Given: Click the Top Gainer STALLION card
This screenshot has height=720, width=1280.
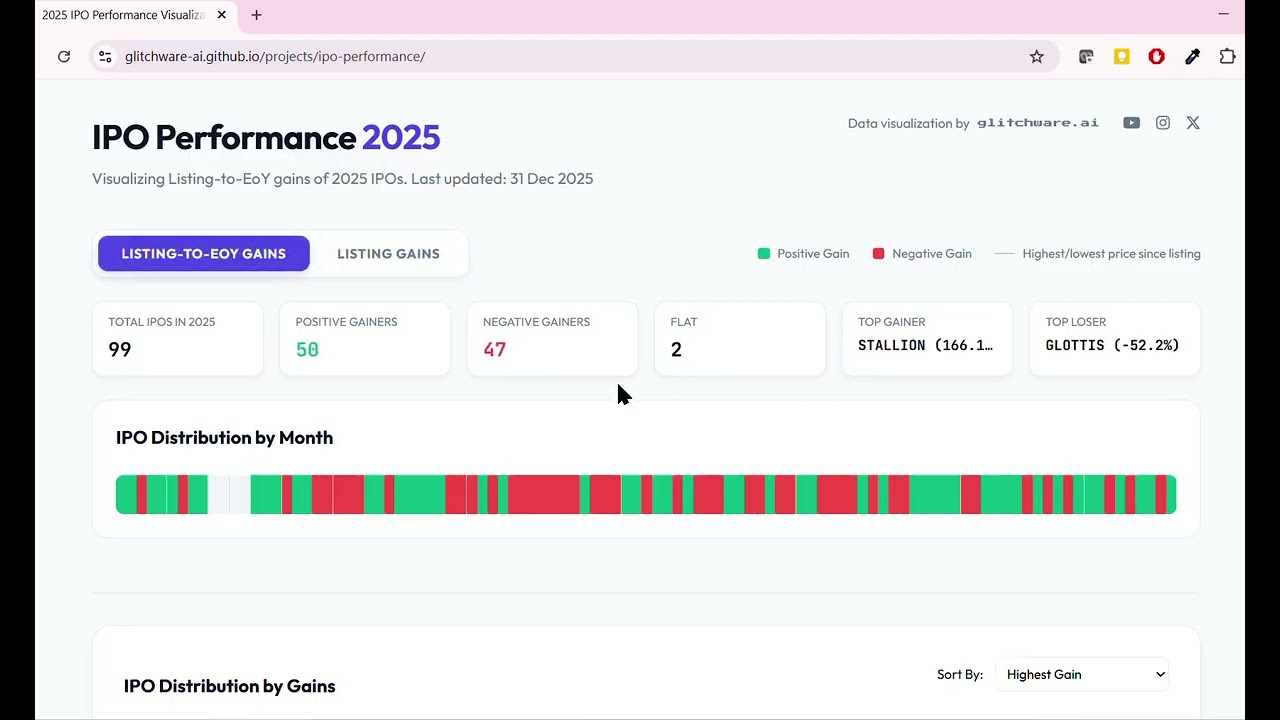Looking at the screenshot, I should click(927, 339).
